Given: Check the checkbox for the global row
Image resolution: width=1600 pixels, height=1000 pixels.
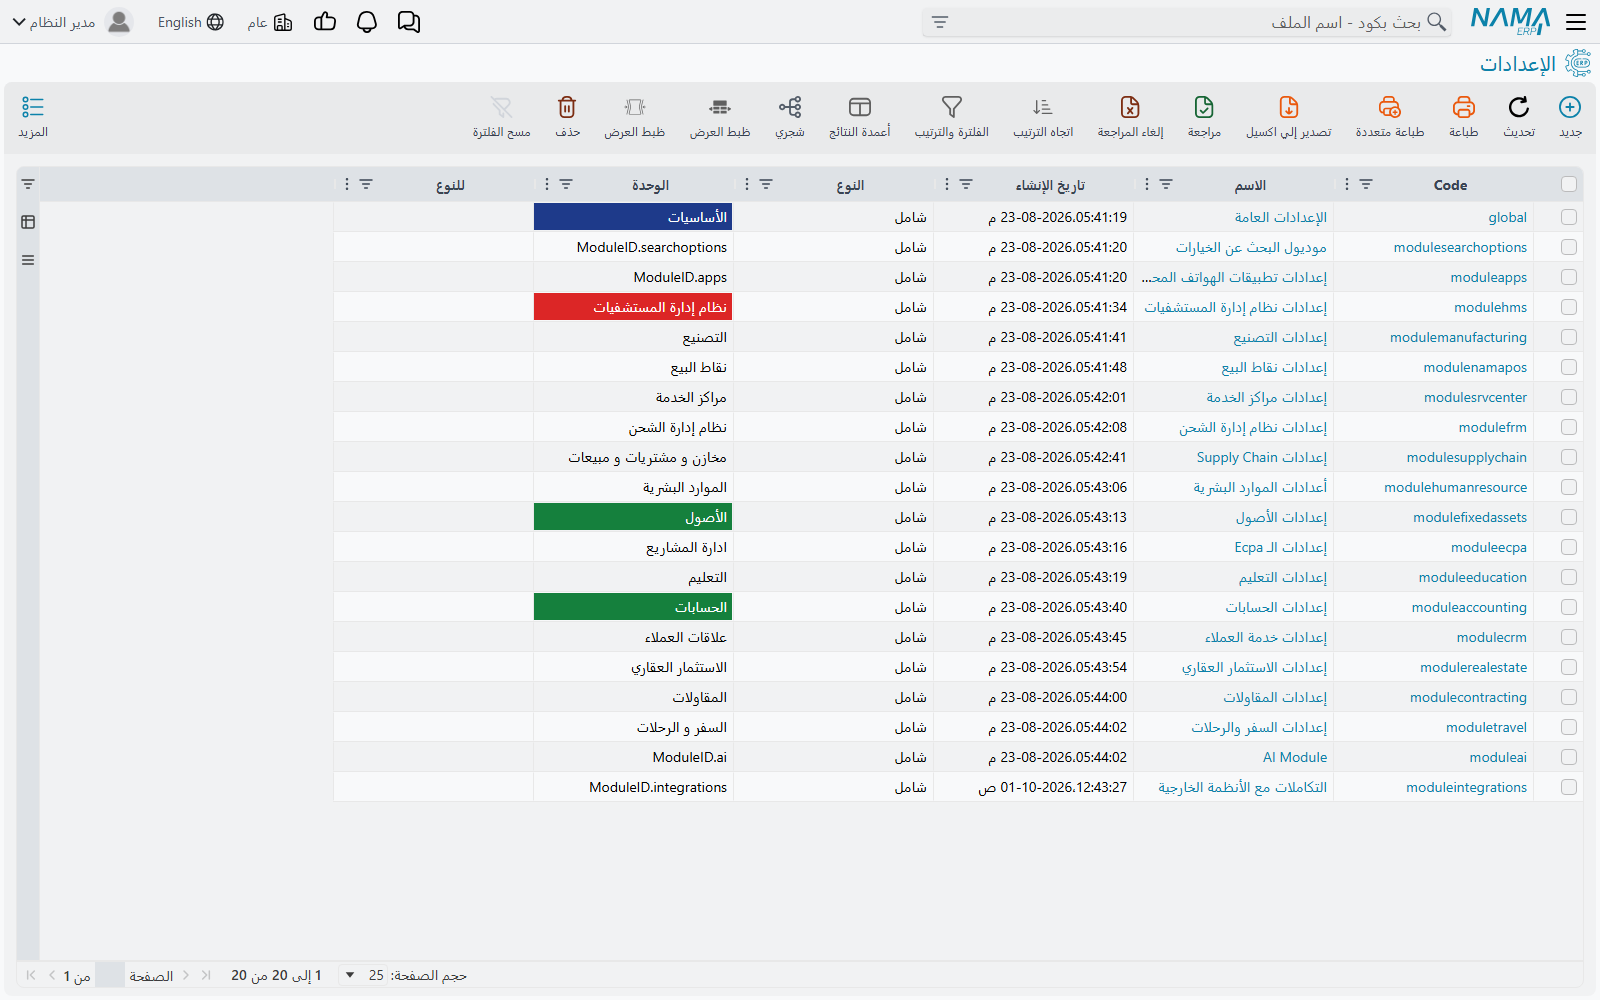Looking at the screenshot, I should pyautogui.click(x=1569, y=217).
